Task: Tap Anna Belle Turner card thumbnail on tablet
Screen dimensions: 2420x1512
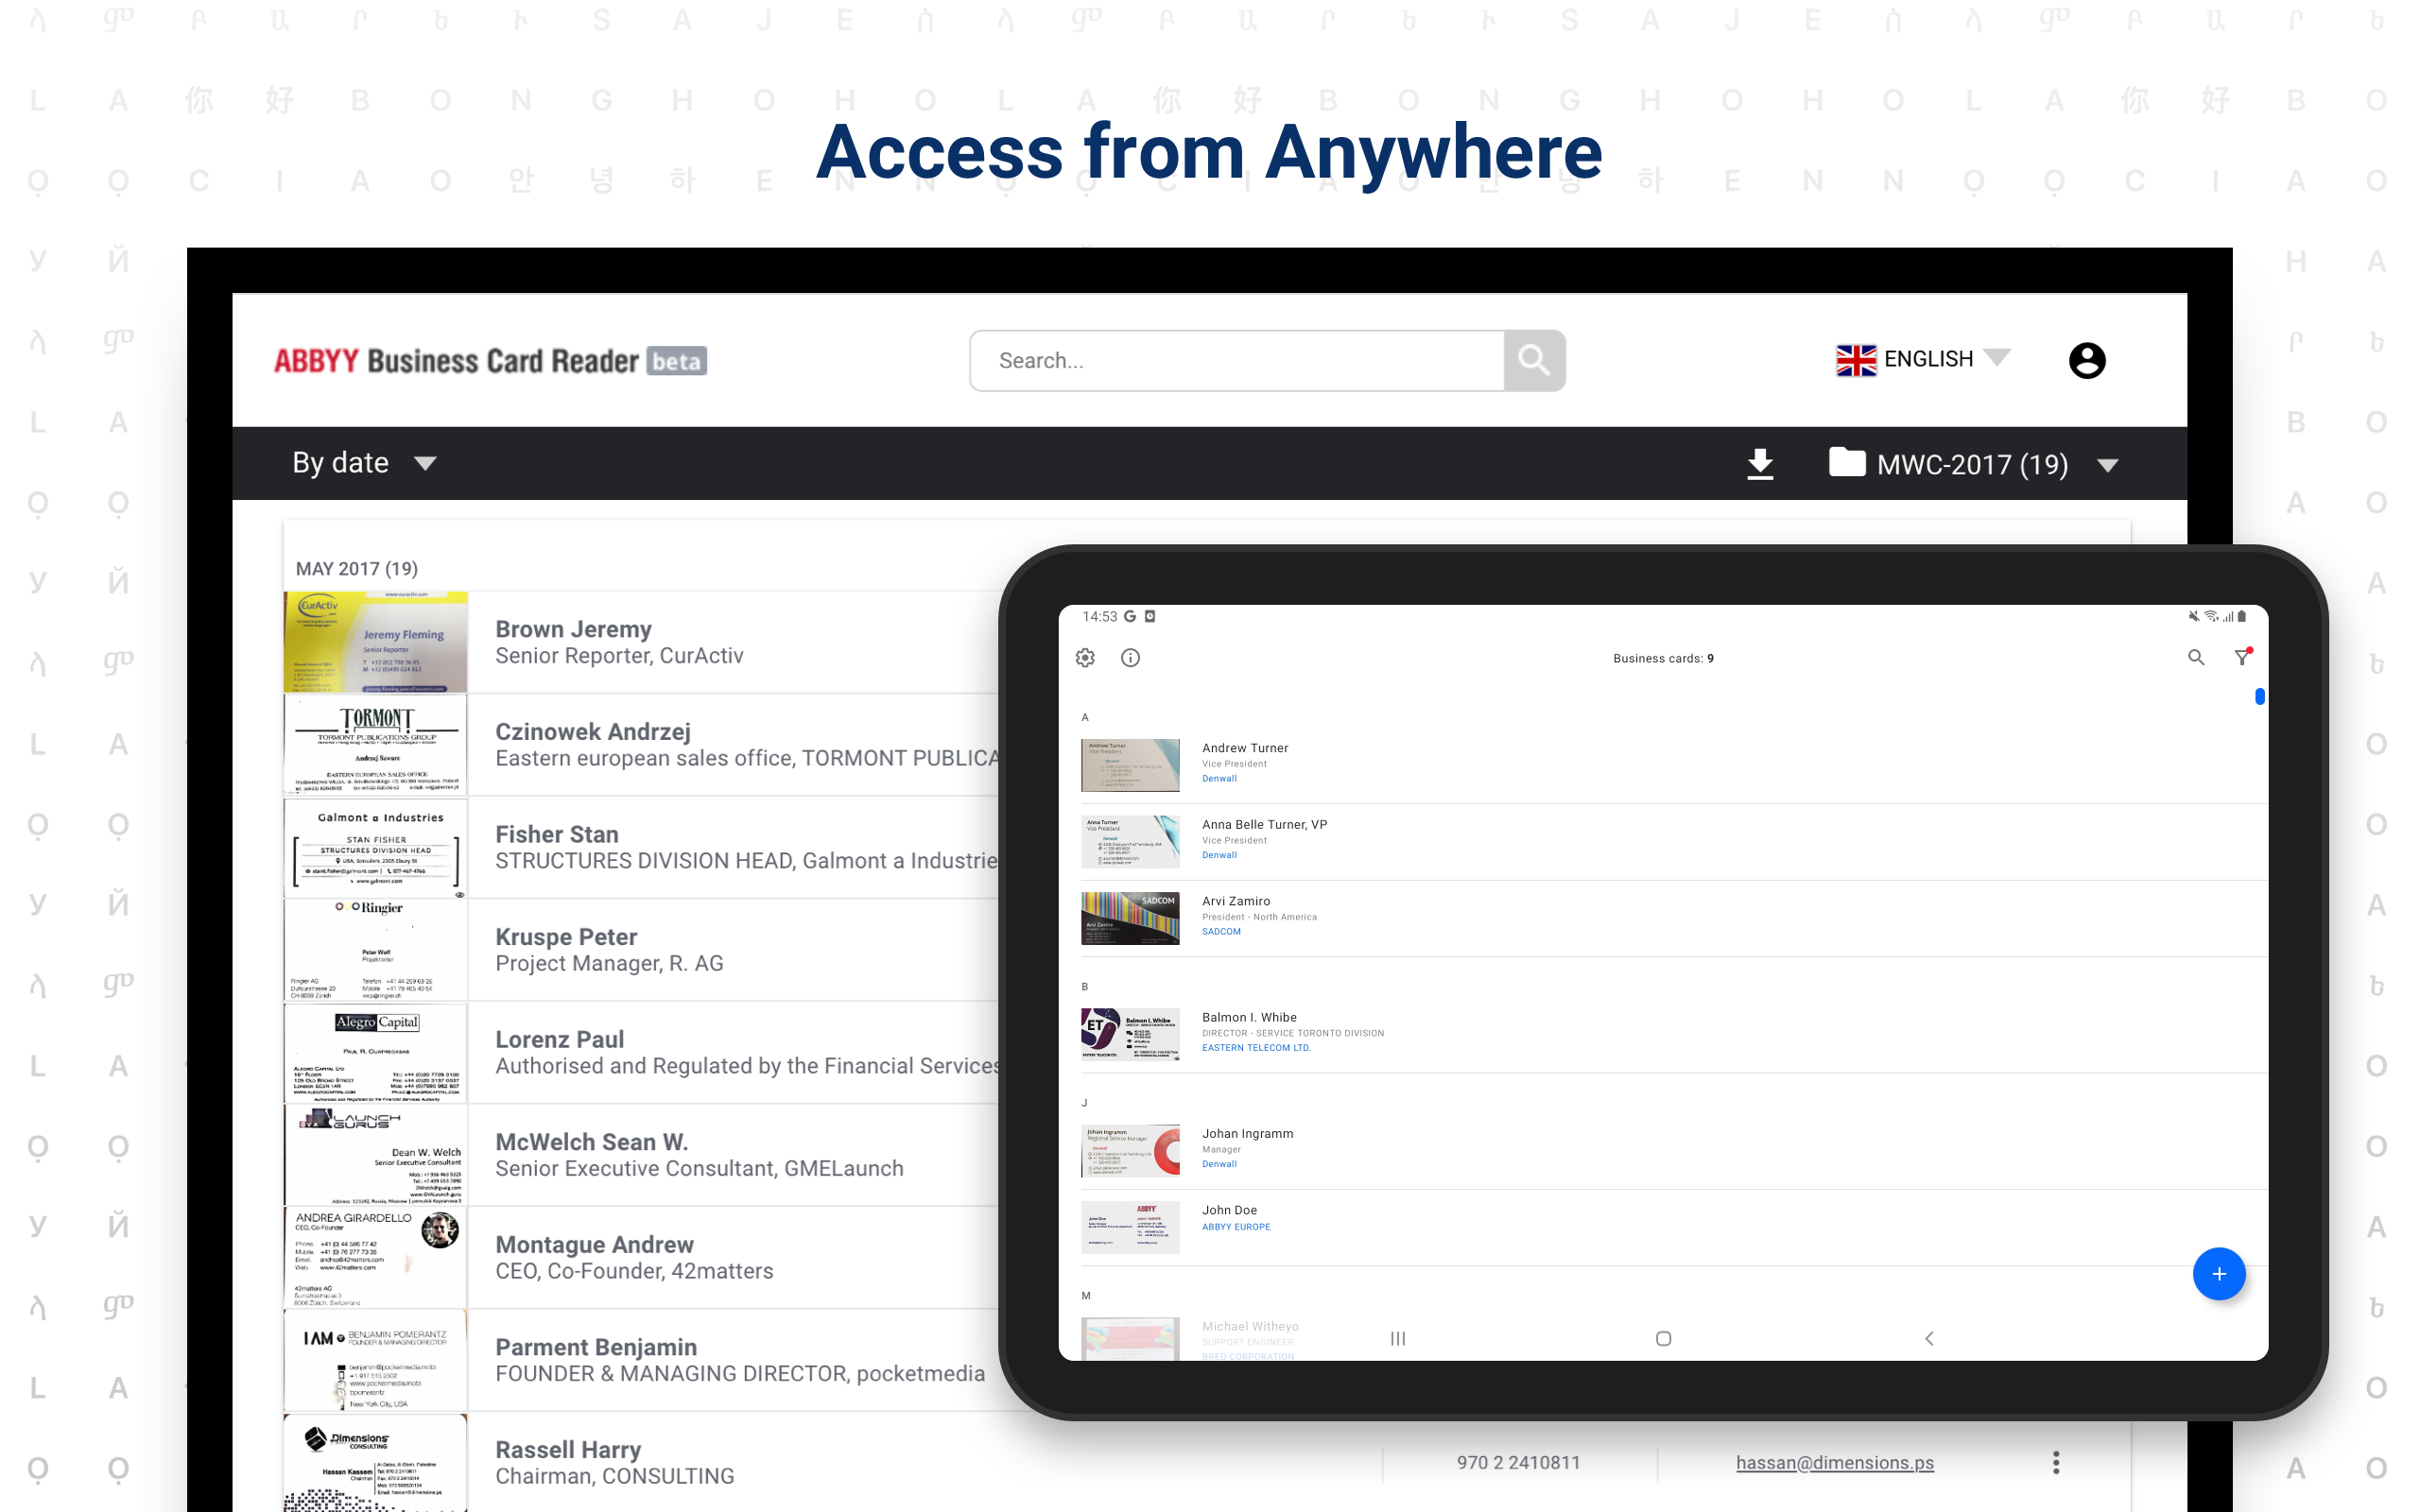Action: tap(1130, 842)
